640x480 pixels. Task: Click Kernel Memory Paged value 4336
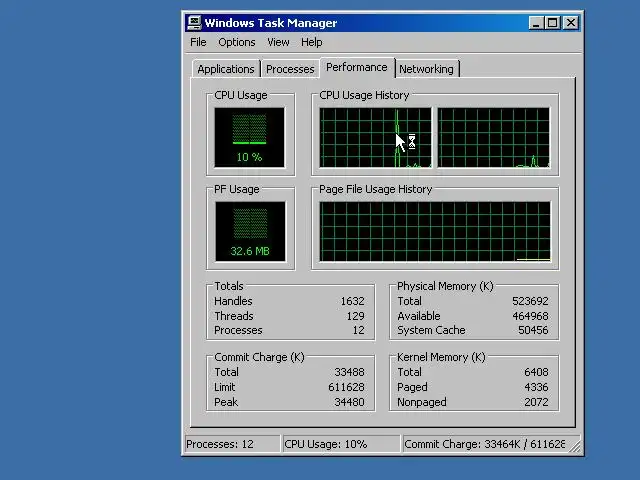tap(536, 387)
